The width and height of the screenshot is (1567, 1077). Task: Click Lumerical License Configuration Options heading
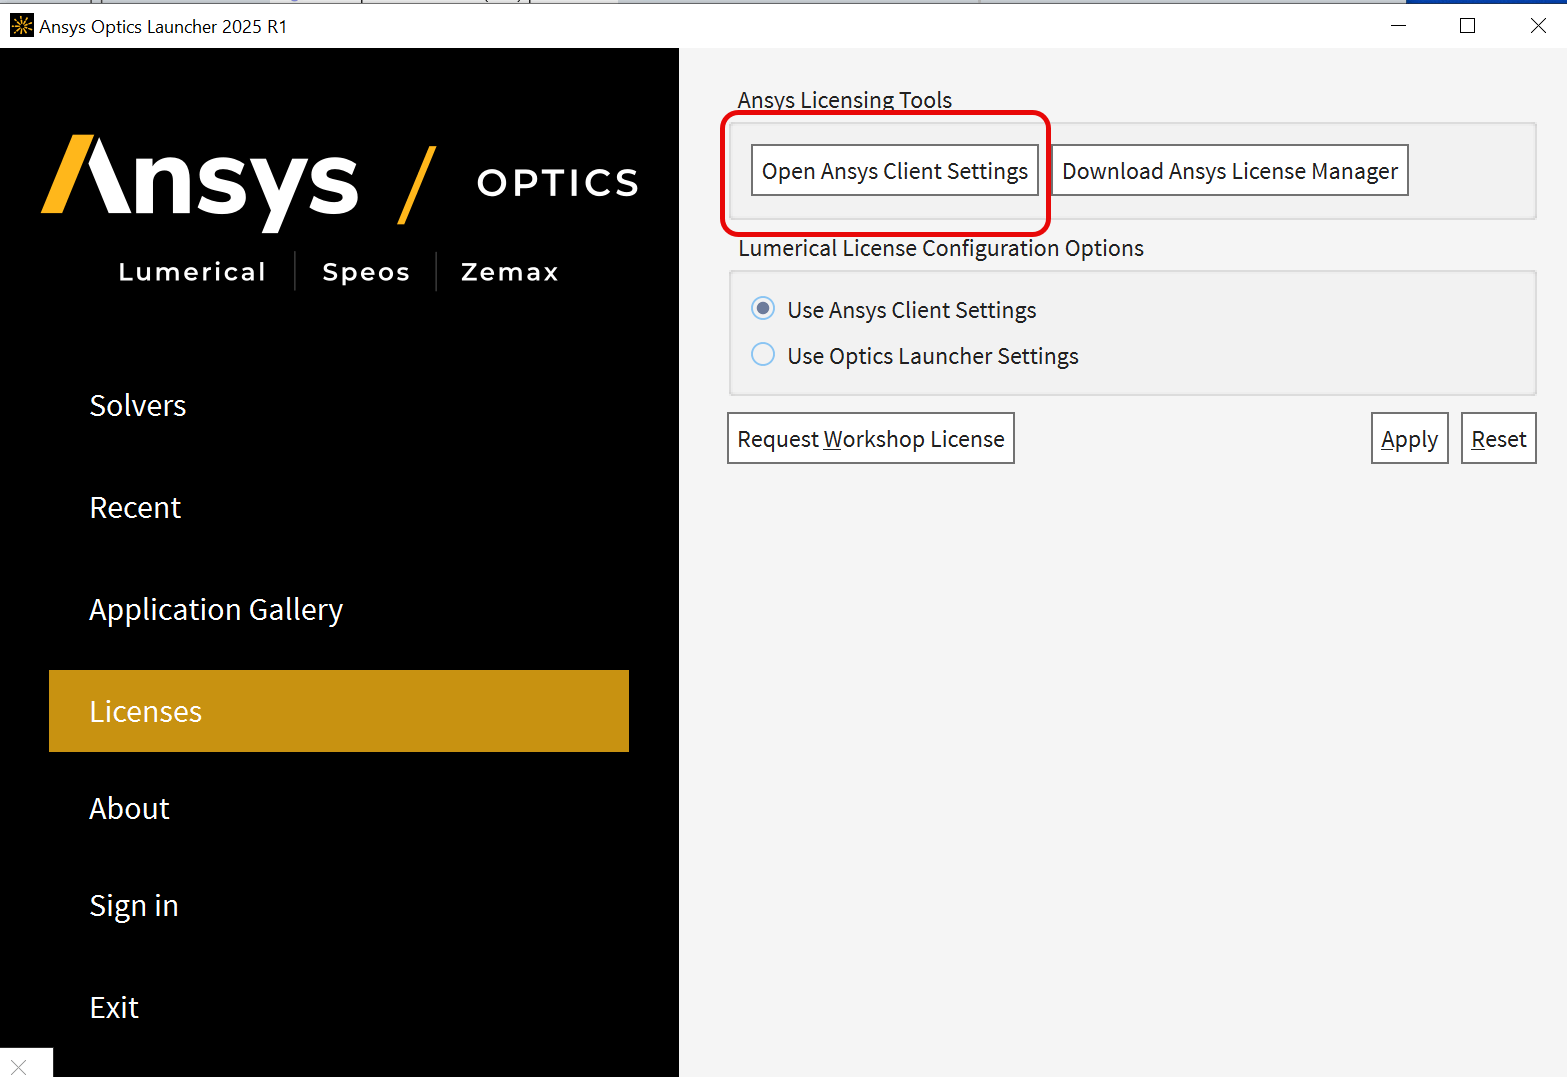point(941,248)
